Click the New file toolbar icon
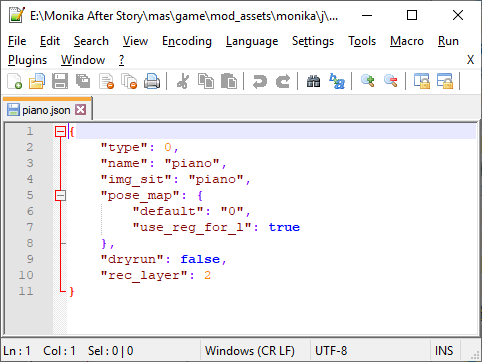Image resolution: width=482 pixels, height=362 pixels. tap(15, 81)
